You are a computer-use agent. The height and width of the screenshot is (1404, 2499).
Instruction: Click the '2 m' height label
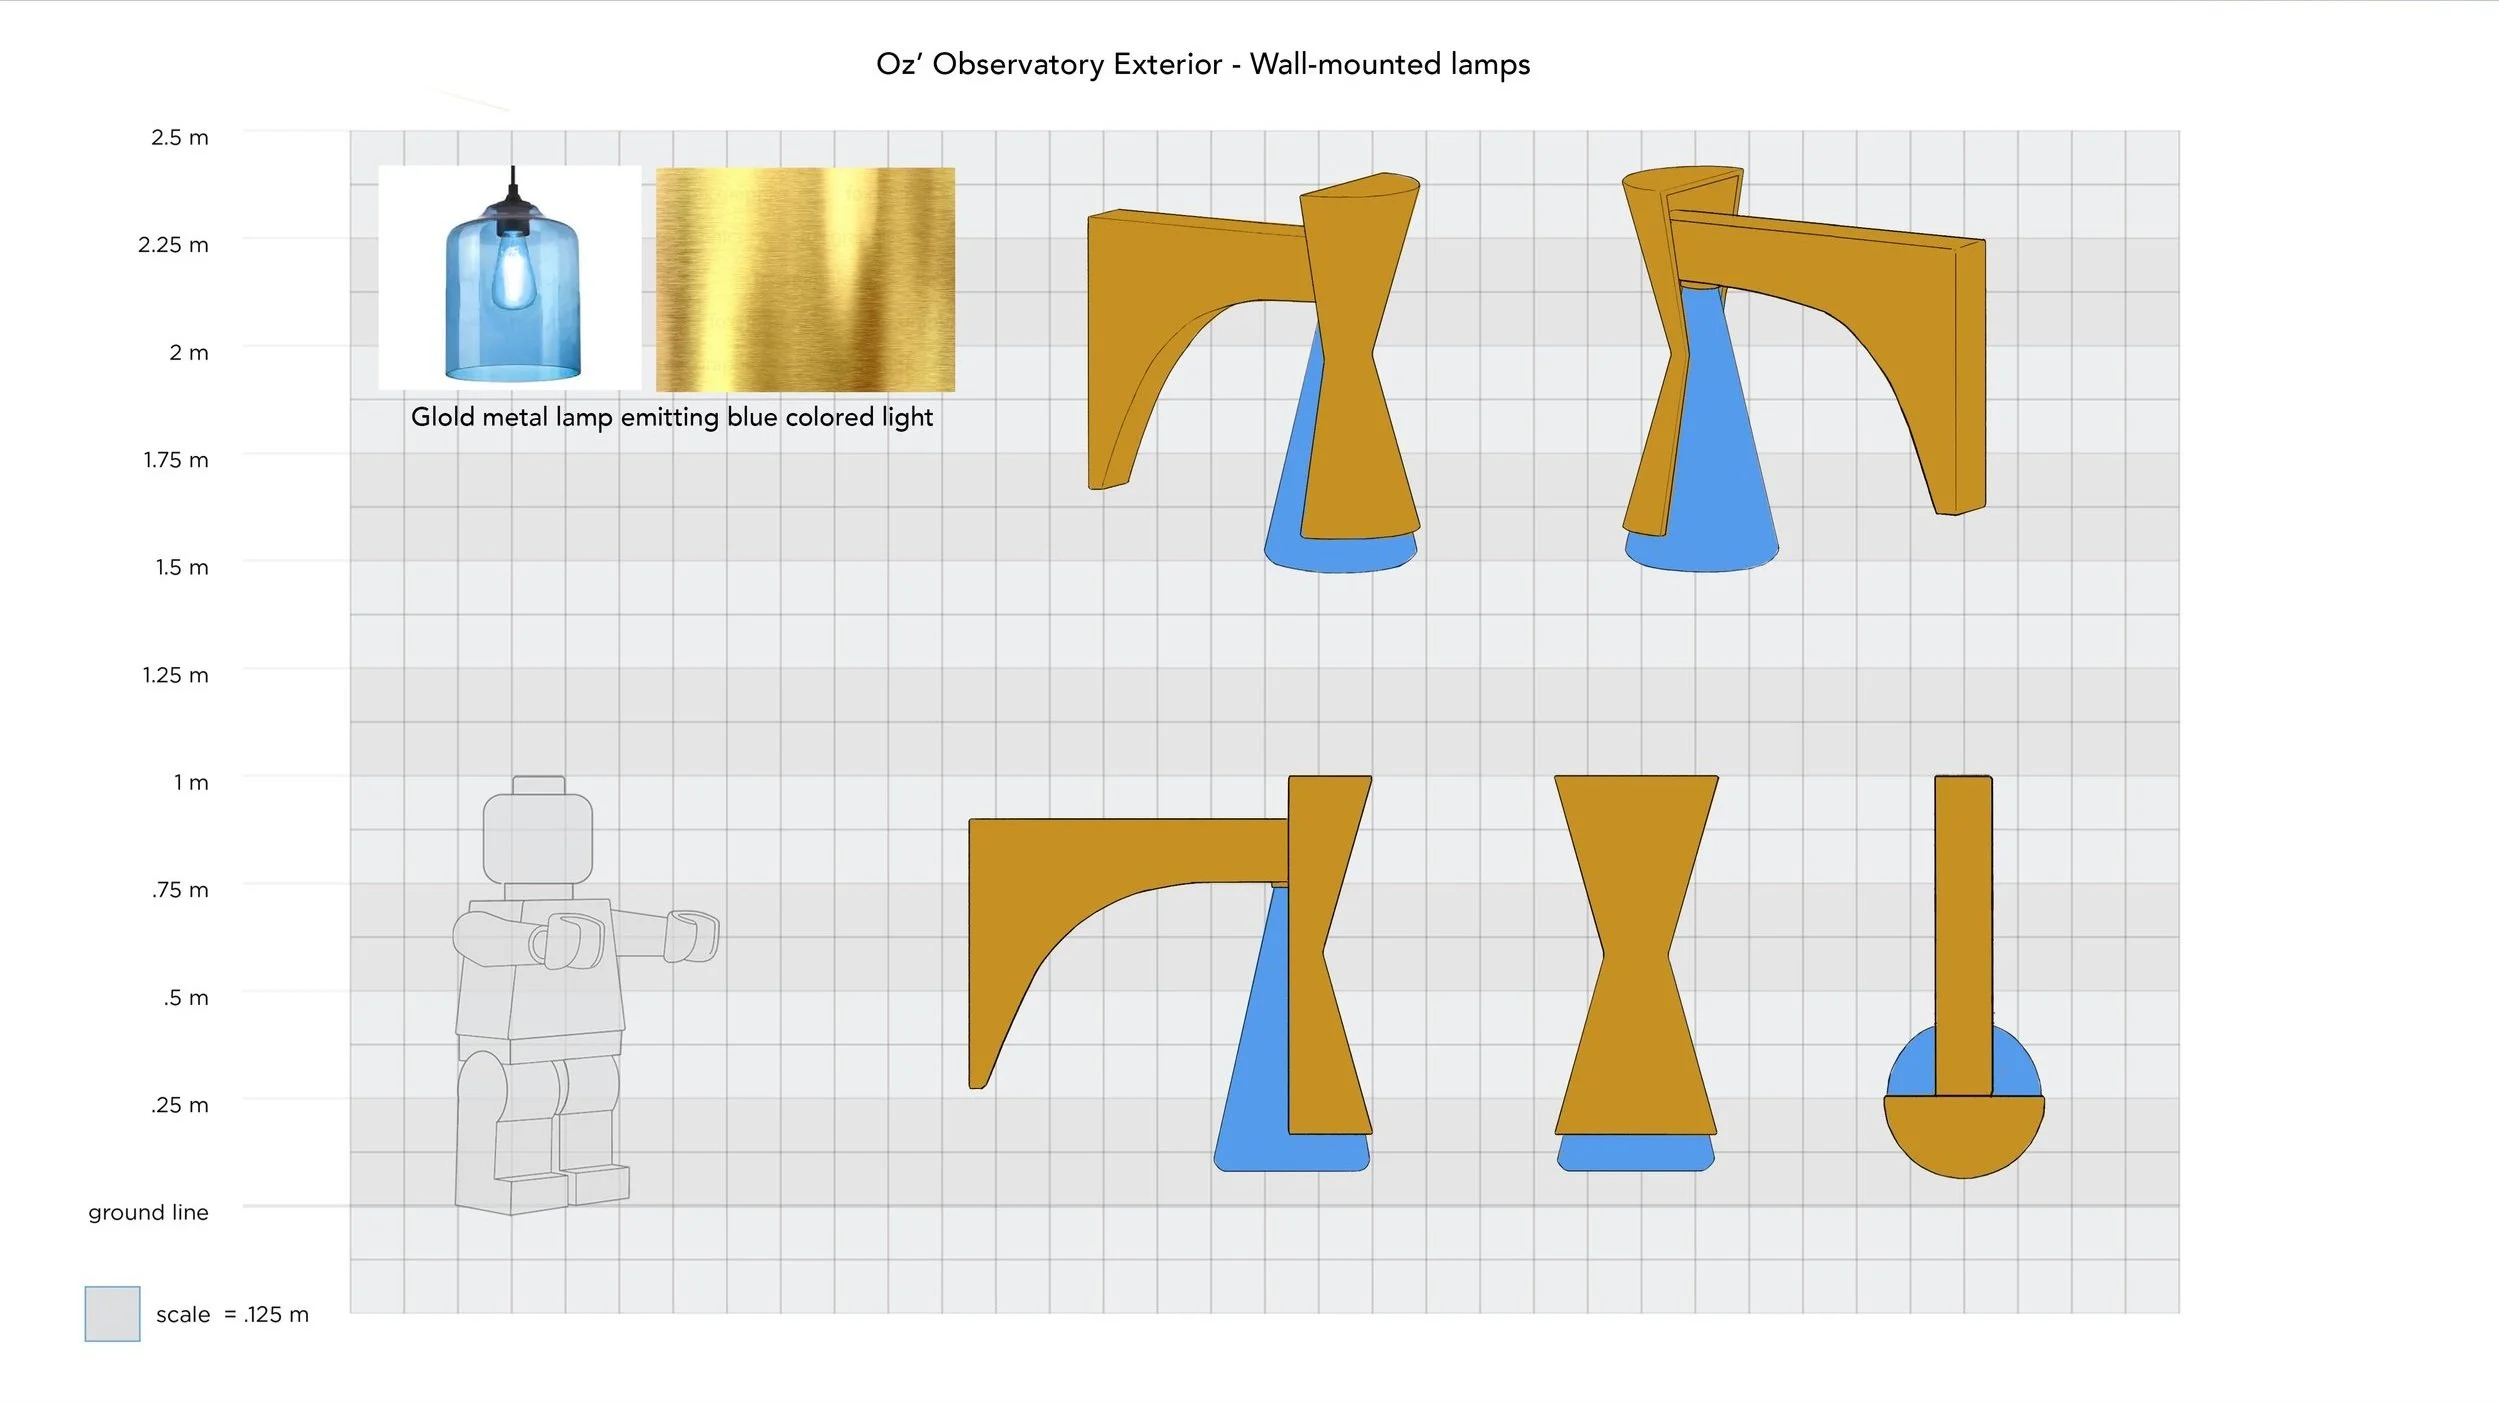click(x=189, y=352)
